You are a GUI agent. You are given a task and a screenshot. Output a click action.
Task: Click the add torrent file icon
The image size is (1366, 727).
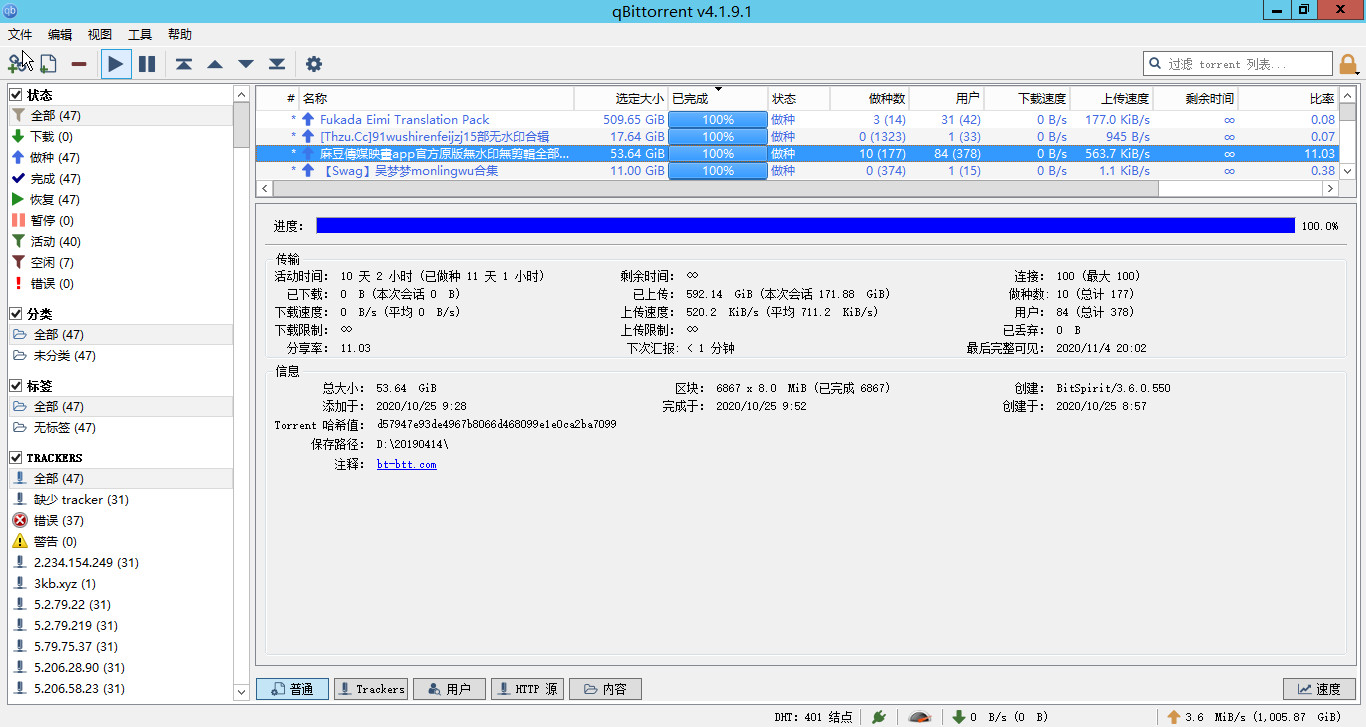pos(47,64)
